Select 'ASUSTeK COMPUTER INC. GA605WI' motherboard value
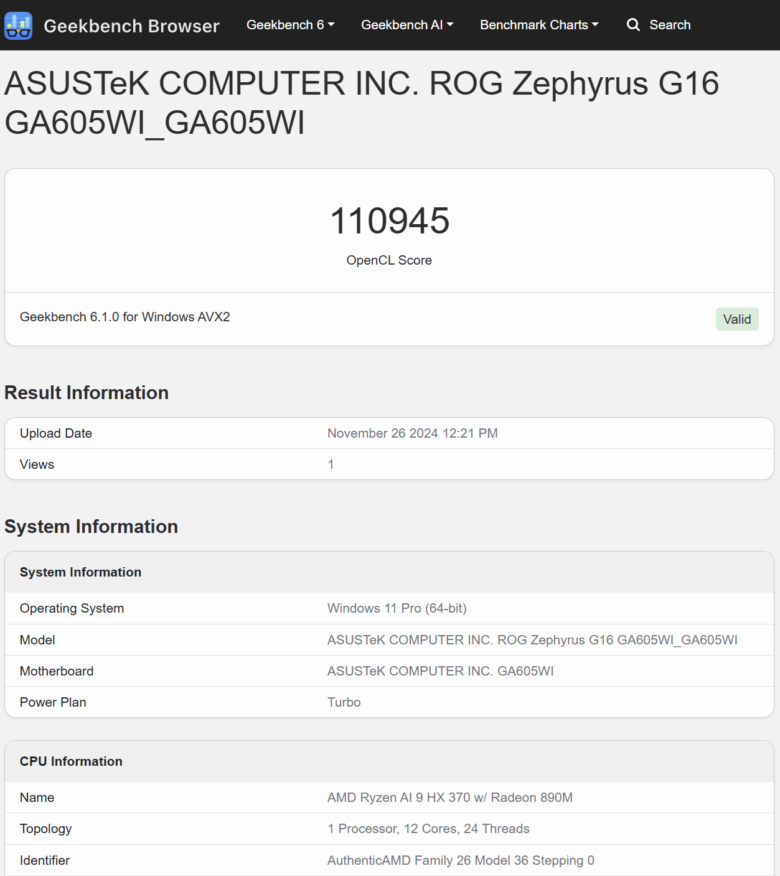 click(x=440, y=671)
